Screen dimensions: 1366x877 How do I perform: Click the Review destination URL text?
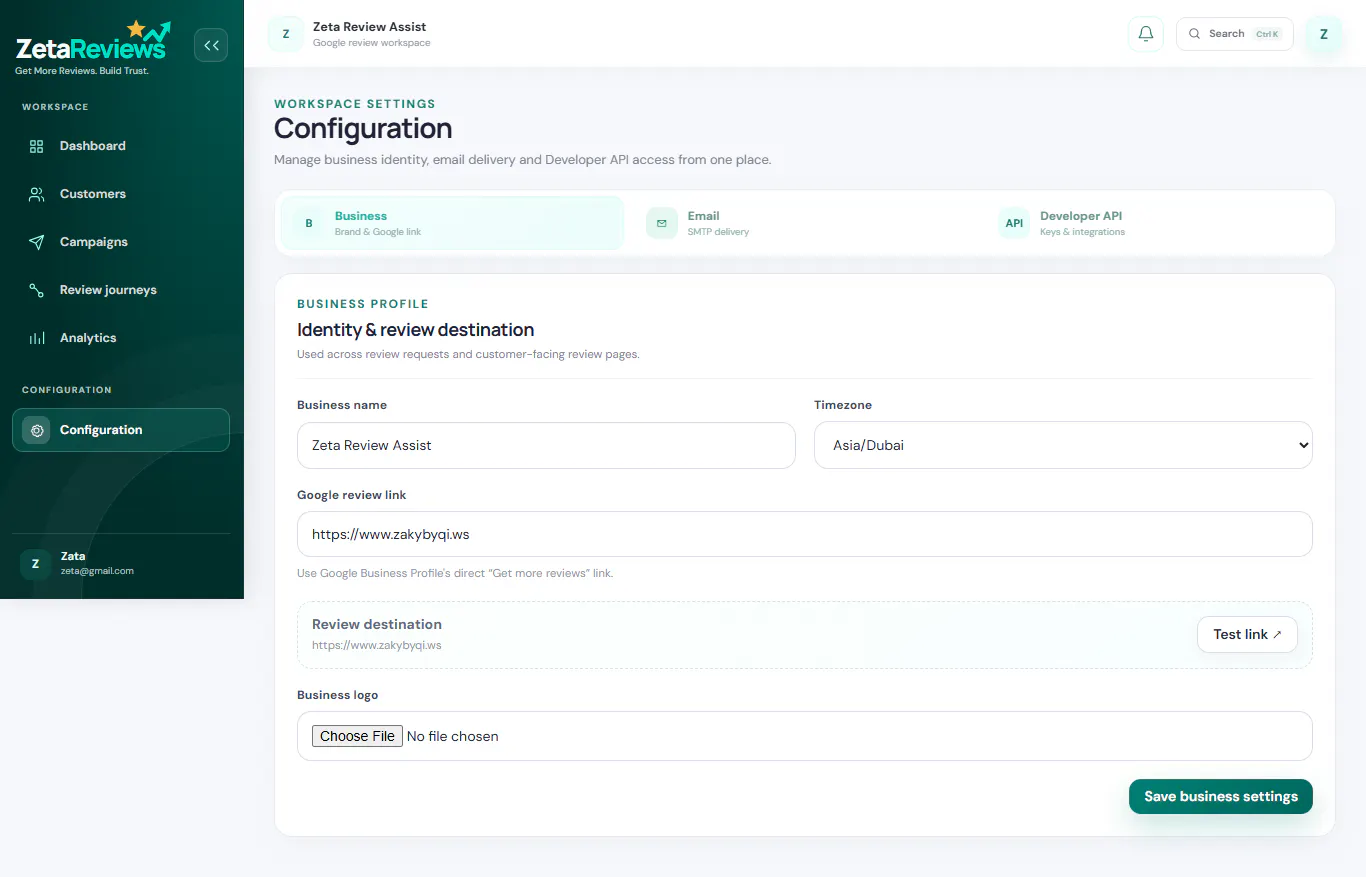click(x=377, y=645)
